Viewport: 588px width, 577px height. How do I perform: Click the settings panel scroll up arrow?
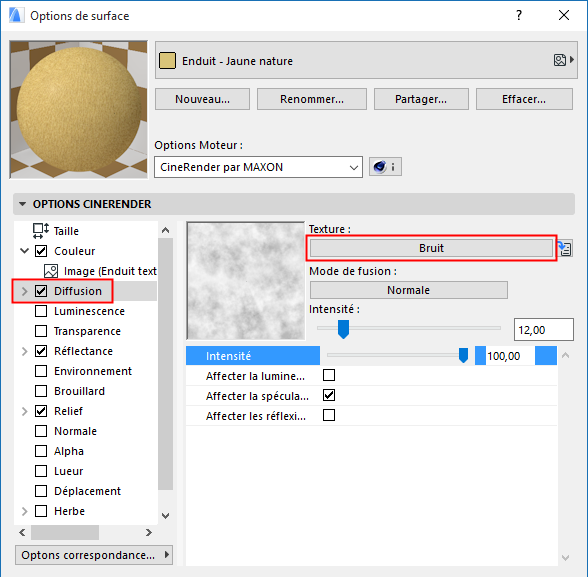click(x=566, y=355)
